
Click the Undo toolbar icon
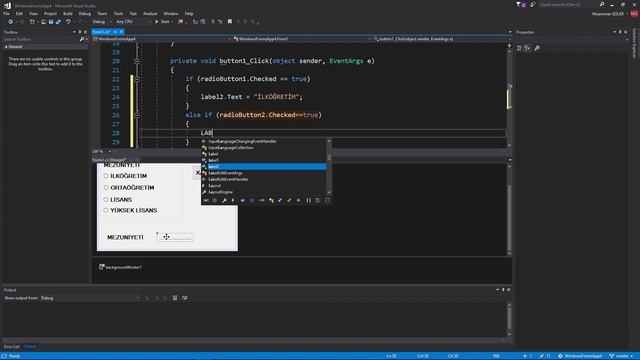coord(68,22)
